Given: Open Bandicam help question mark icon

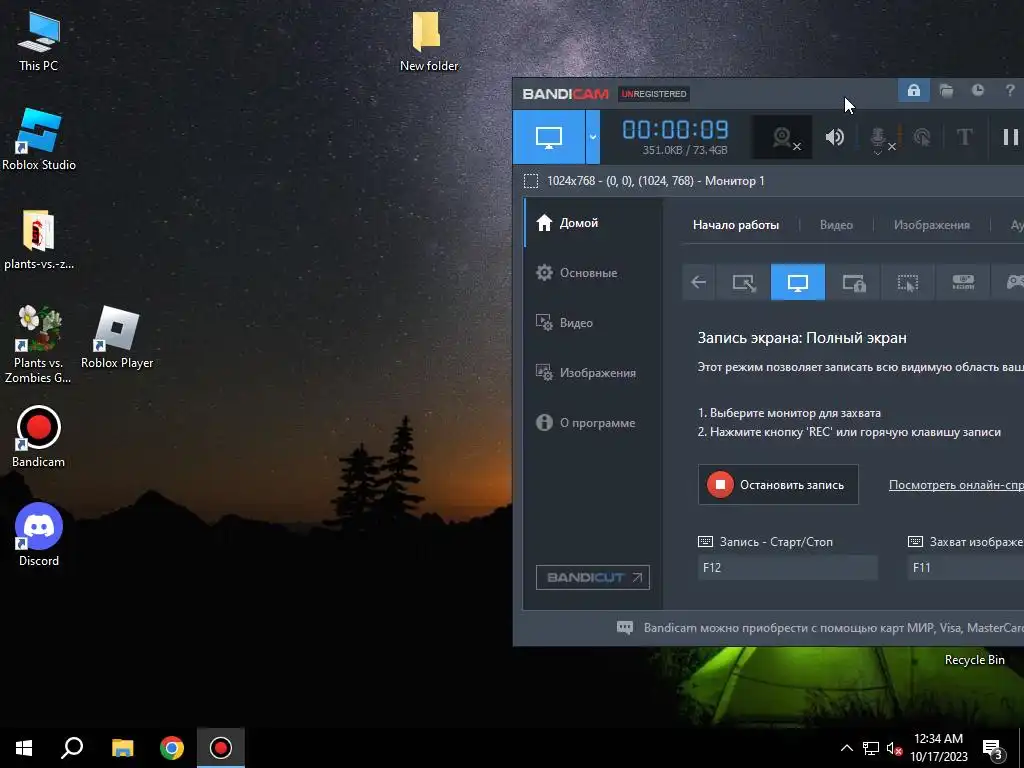Looking at the screenshot, I should 1010,90.
